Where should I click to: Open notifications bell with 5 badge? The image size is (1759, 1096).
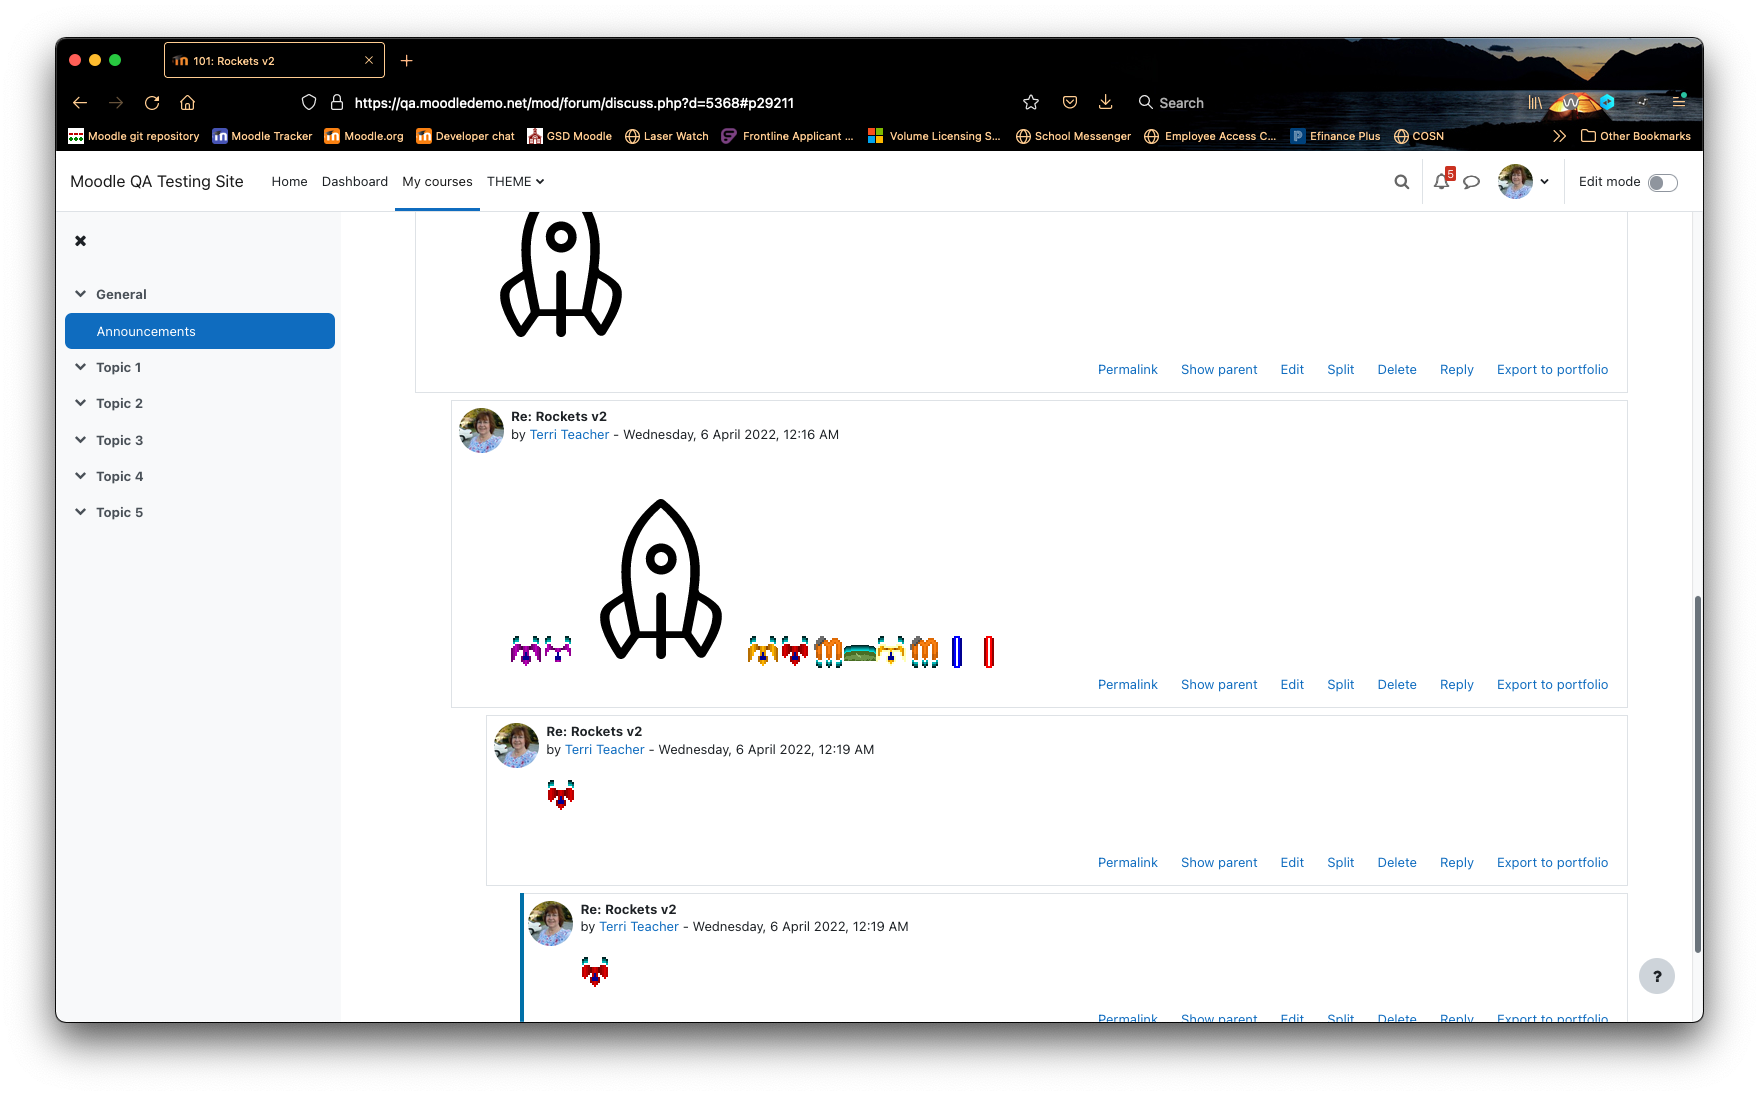[x=1442, y=181]
